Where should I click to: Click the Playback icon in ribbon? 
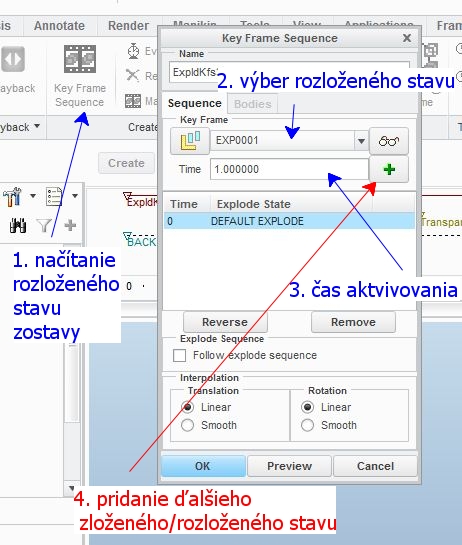(13, 59)
